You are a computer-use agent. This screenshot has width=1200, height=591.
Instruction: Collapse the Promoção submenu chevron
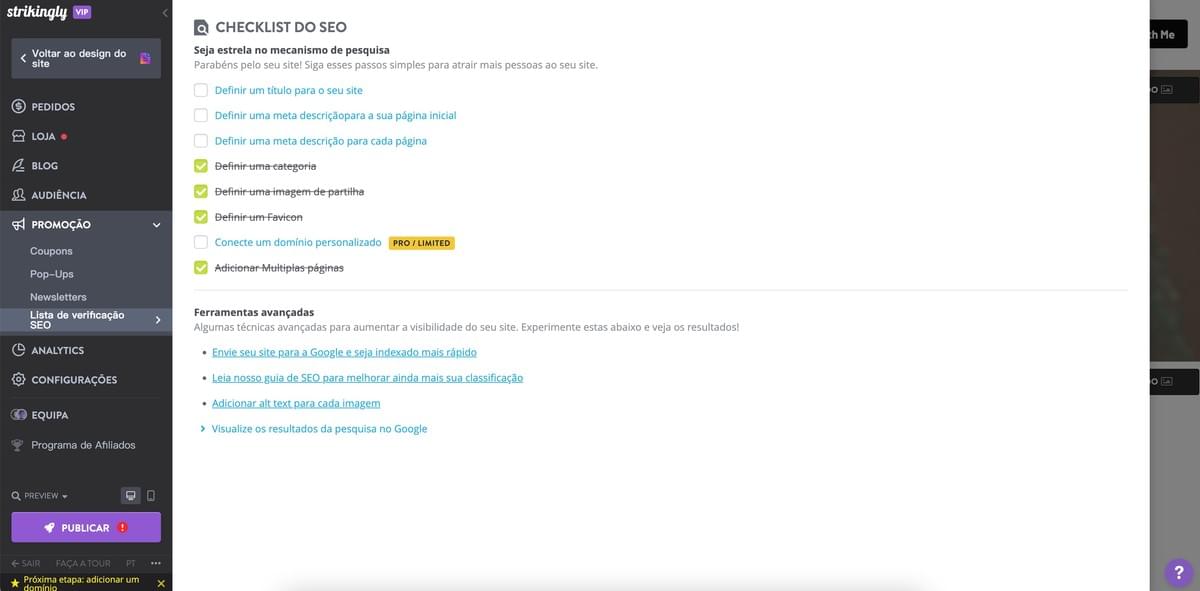click(x=156, y=224)
